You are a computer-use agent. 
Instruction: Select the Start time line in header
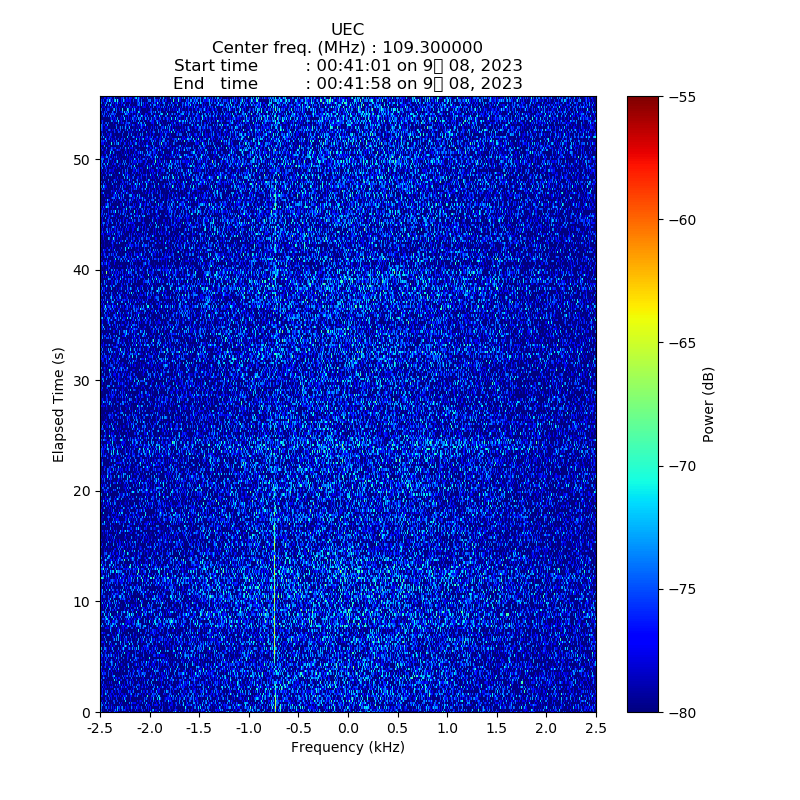(x=347, y=66)
